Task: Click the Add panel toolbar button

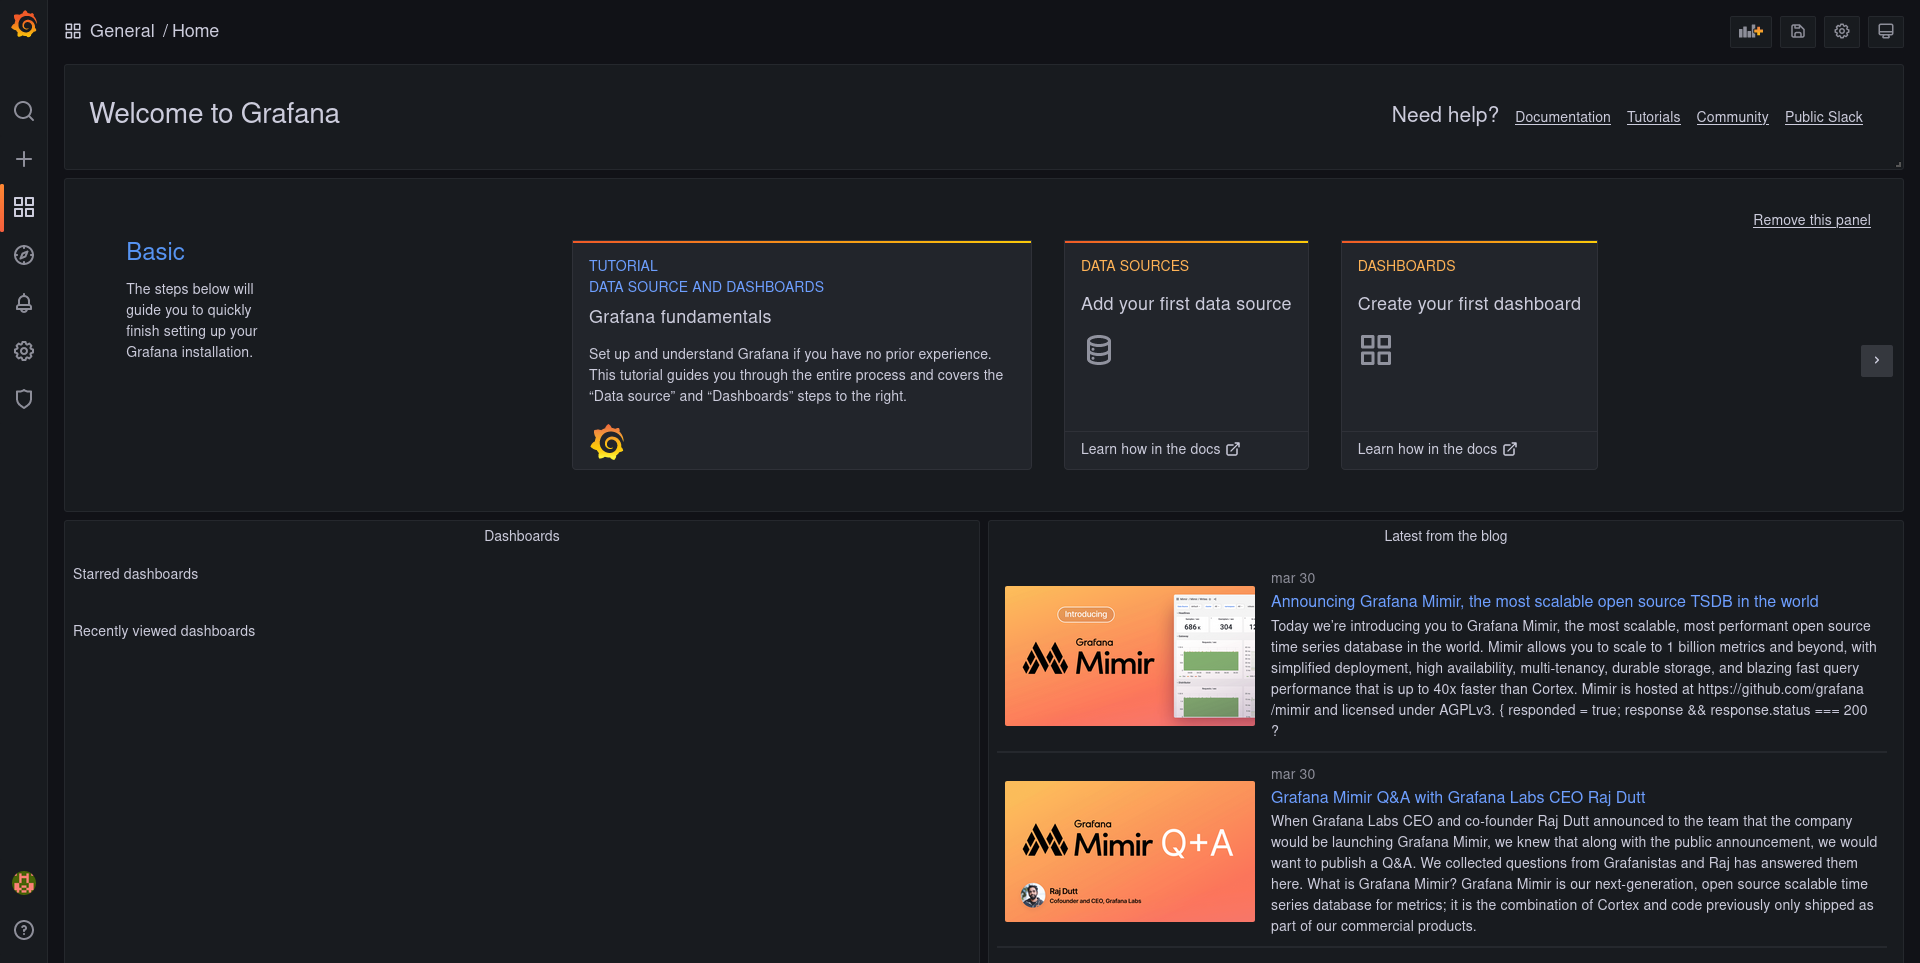Action: pos(1751,31)
